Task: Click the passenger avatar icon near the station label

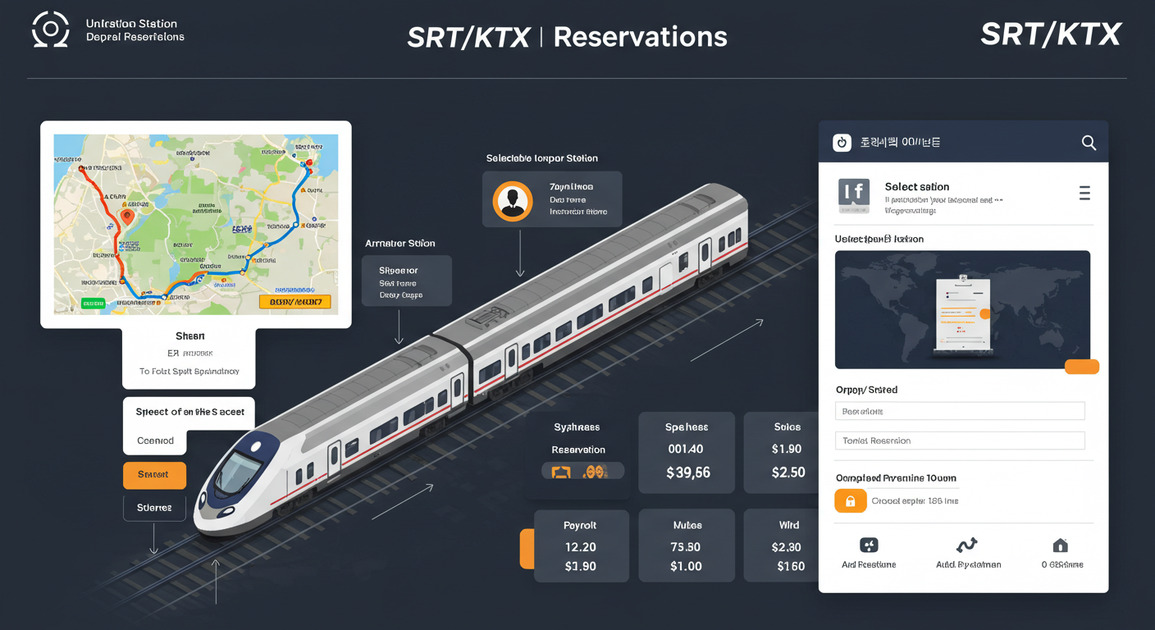Action: [514, 199]
